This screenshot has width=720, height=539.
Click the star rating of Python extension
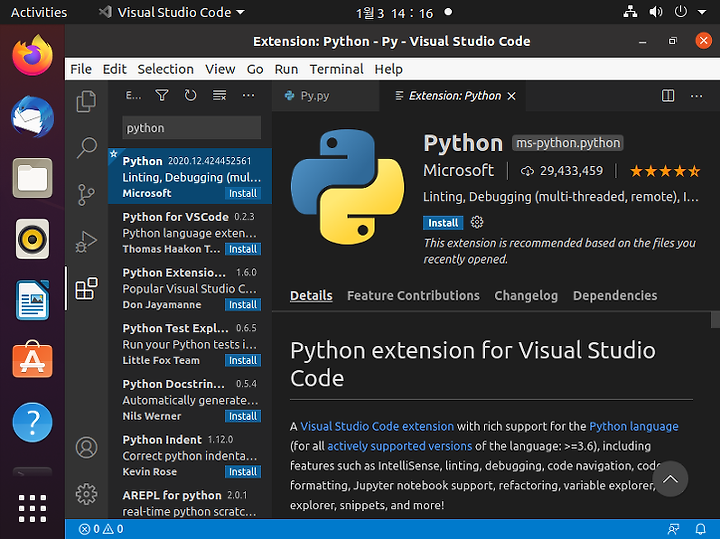tap(665, 171)
